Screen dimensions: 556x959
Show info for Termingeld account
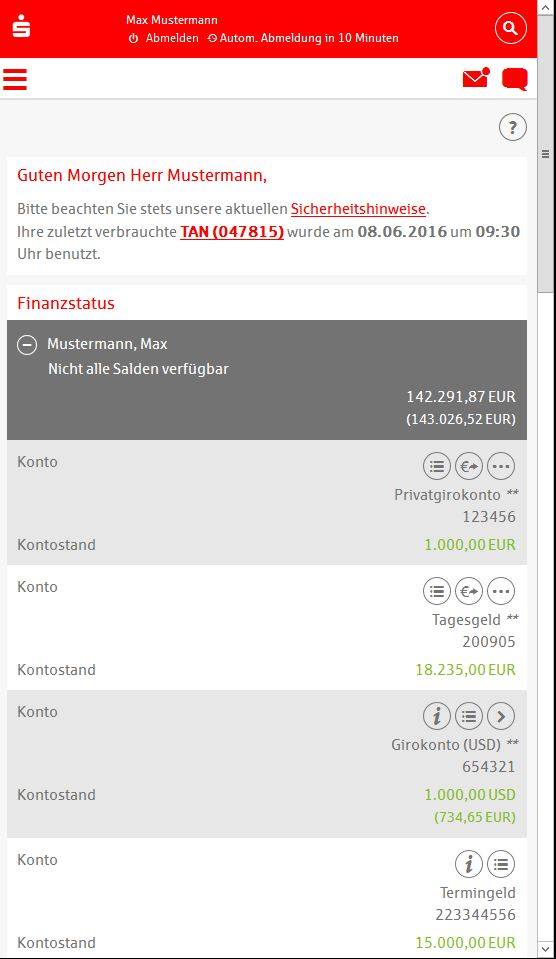click(x=469, y=864)
